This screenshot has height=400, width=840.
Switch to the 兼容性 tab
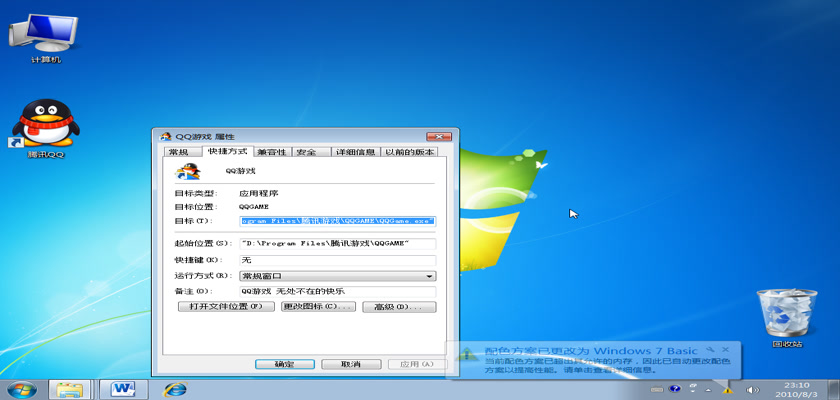click(x=270, y=152)
